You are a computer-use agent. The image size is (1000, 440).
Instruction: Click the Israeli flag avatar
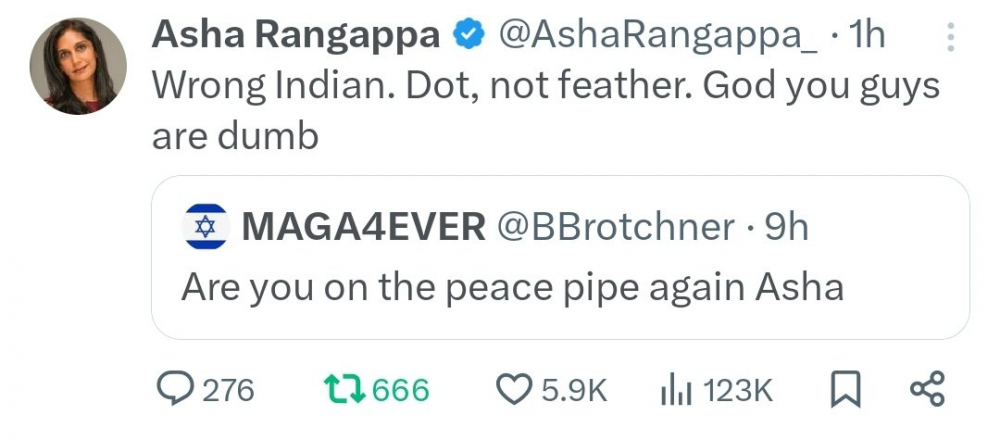coord(206,228)
